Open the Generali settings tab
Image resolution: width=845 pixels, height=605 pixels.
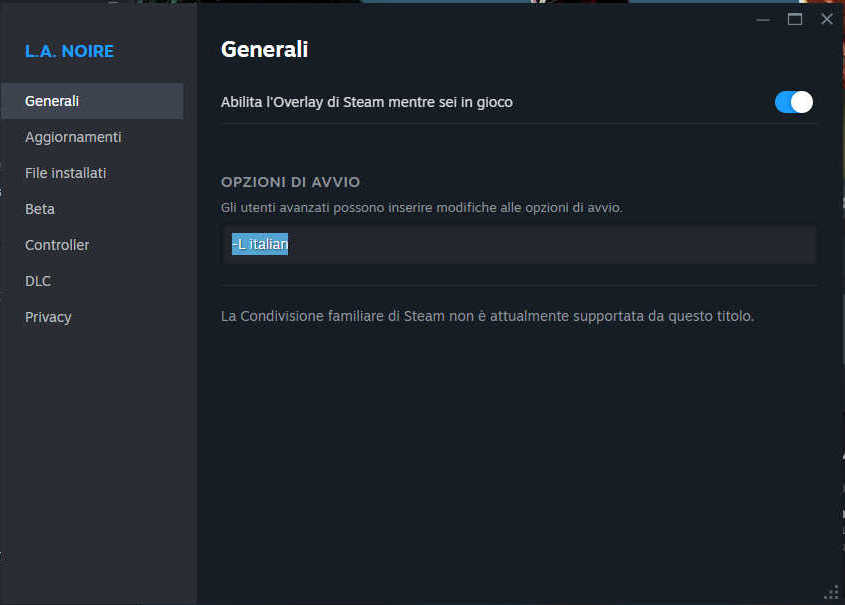tap(92, 101)
